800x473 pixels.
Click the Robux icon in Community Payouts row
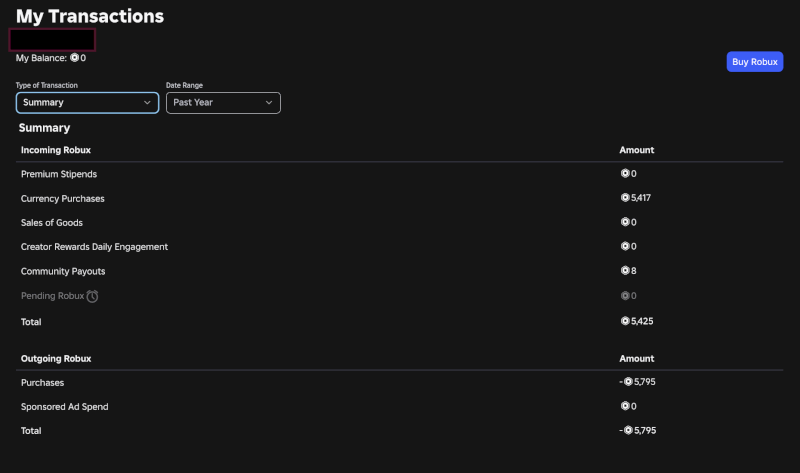[x=625, y=271]
